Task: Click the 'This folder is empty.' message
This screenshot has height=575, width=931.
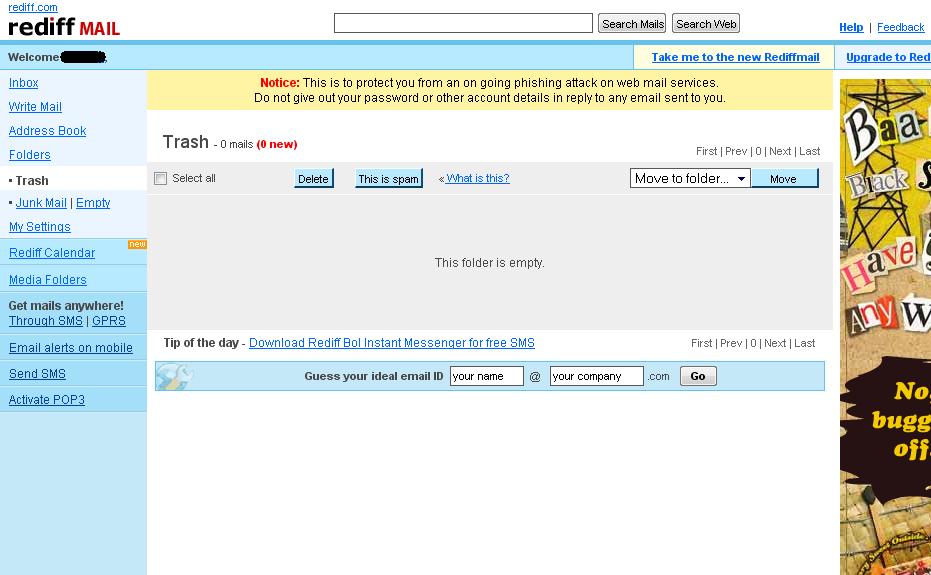Action: (x=489, y=263)
